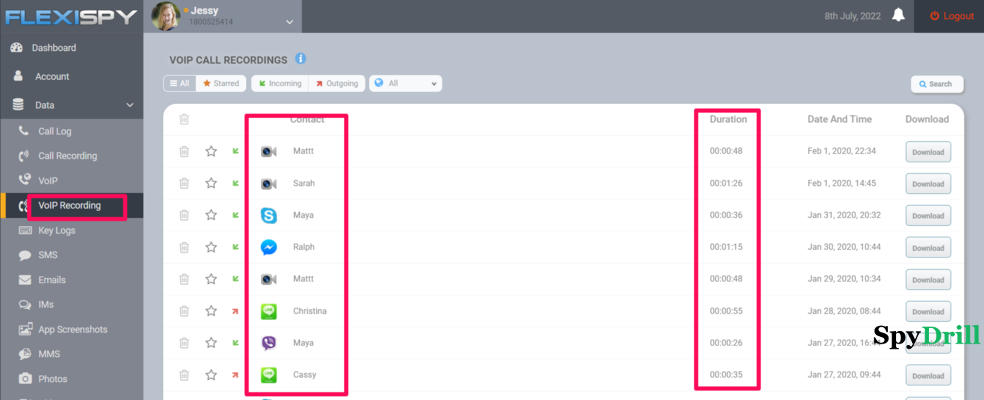Filter by Incoming calls
The image size is (984, 400).
[278, 84]
